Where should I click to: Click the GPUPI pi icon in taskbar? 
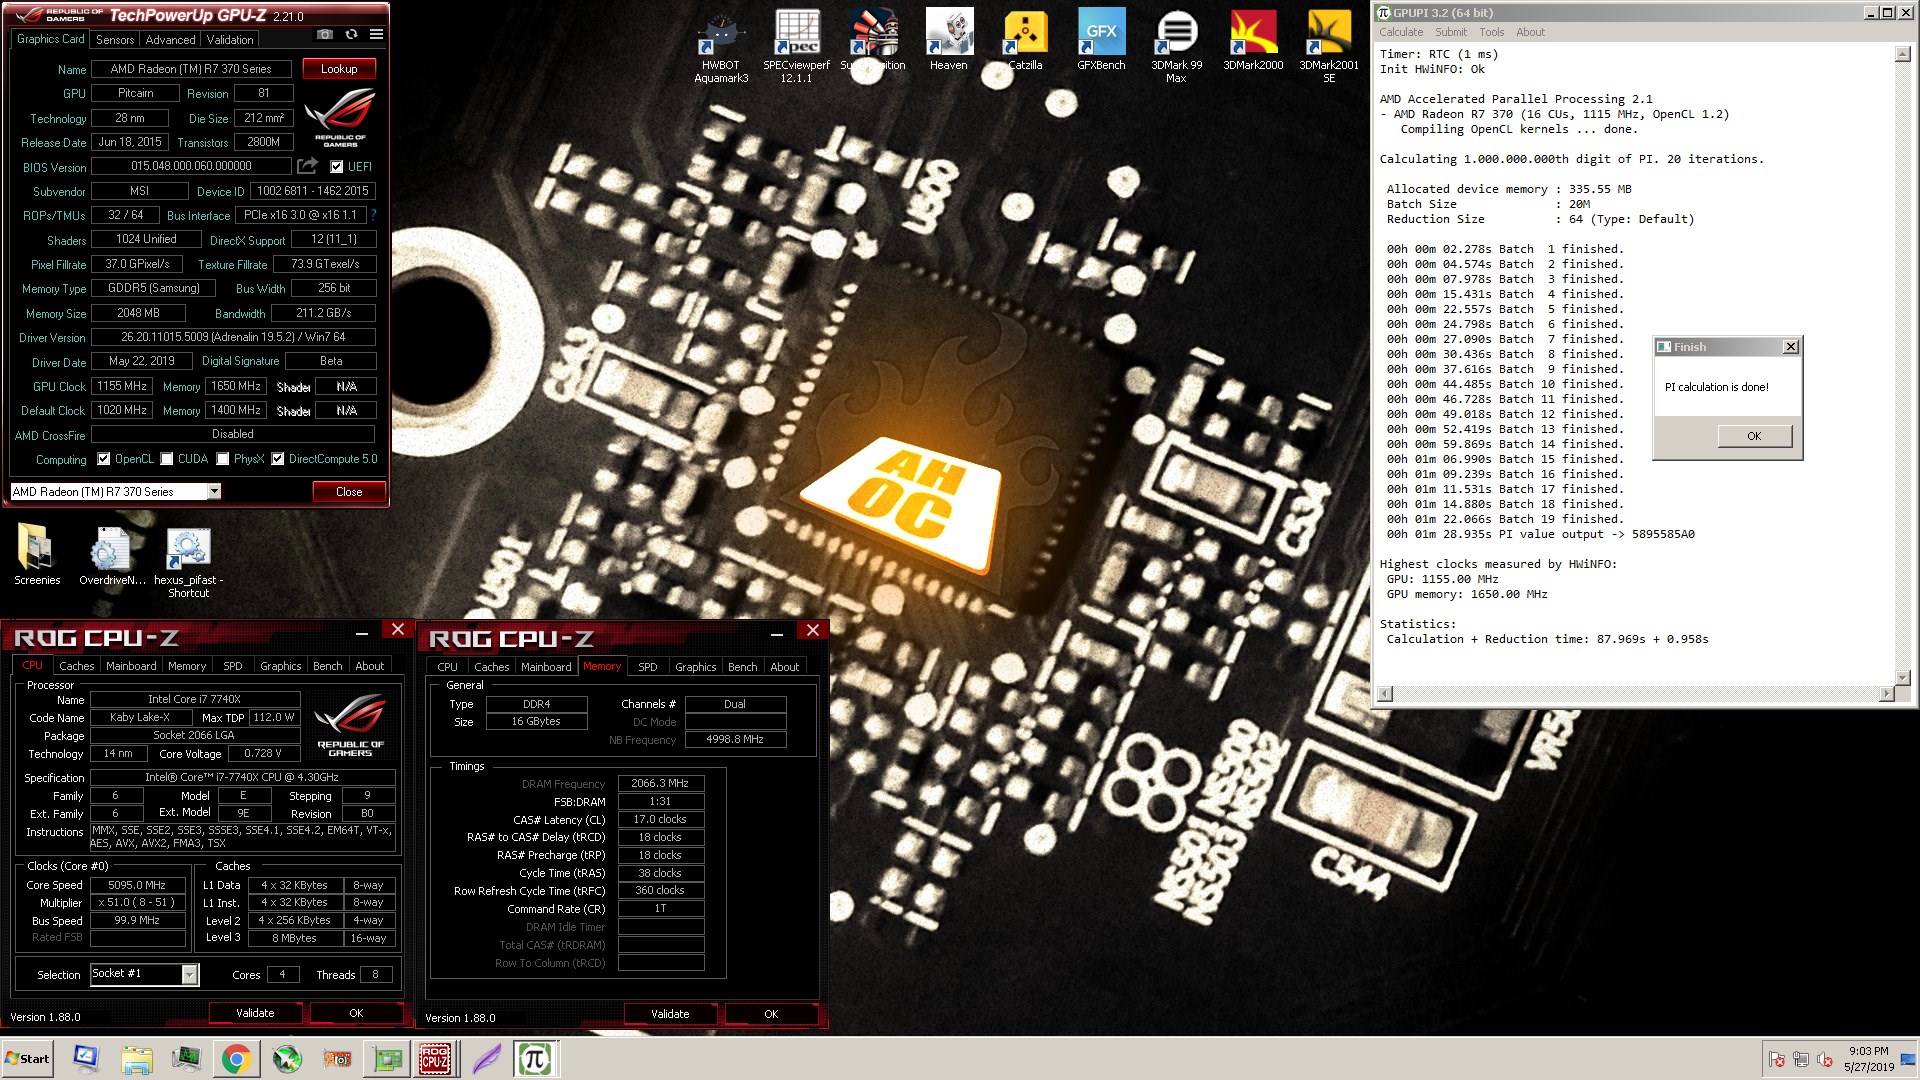click(535, 1059)
